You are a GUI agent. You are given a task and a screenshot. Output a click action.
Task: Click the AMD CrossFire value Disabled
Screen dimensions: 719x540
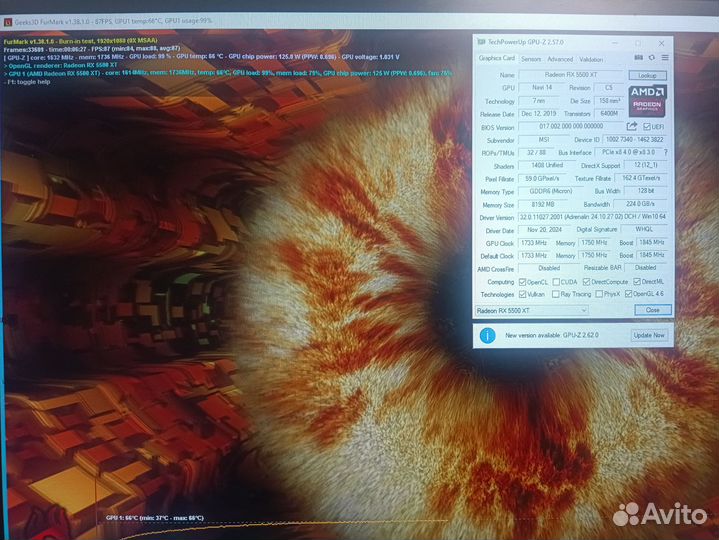coord(549,268)
